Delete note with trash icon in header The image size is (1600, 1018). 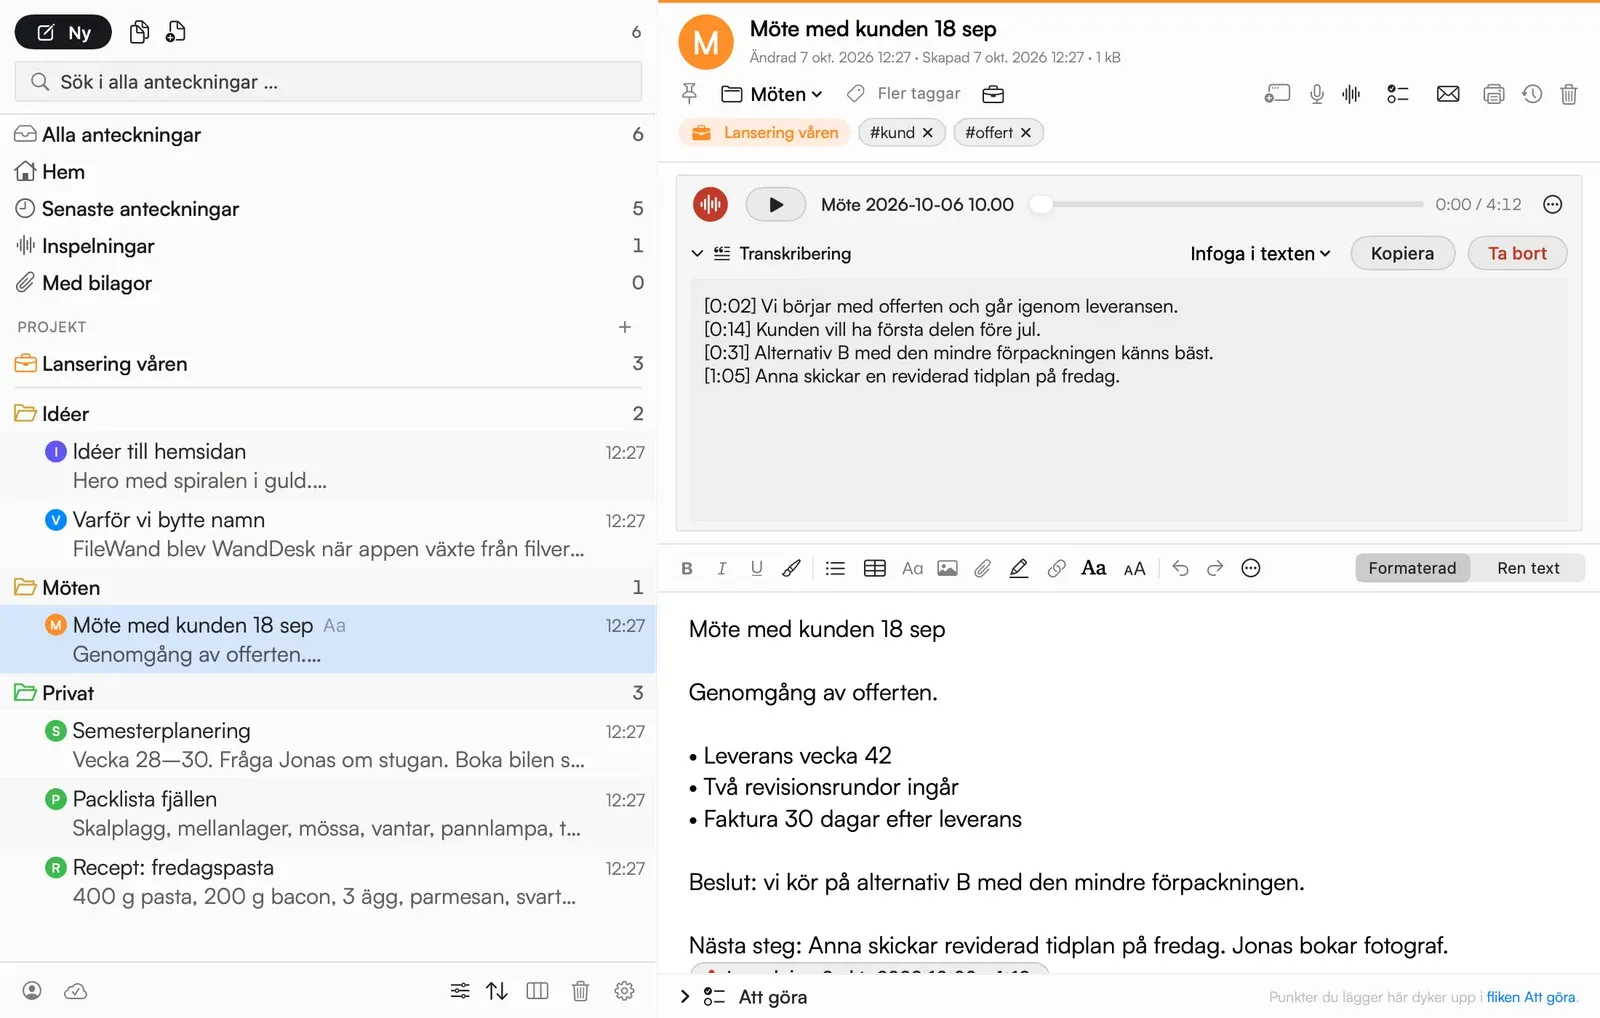[1569, 94]
